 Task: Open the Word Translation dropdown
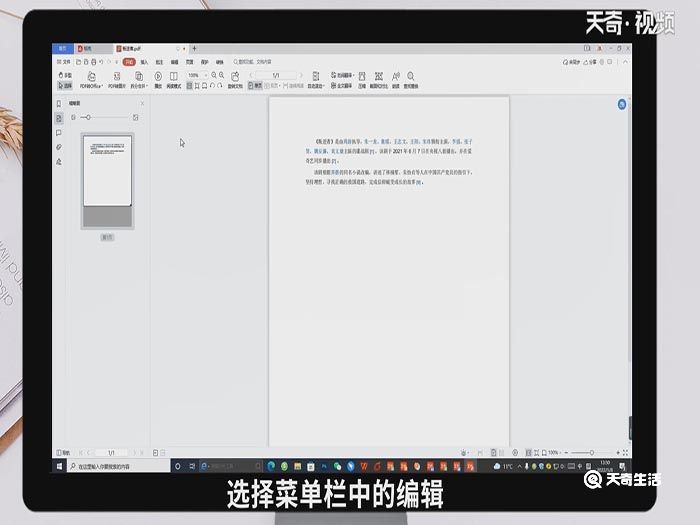tap(342, 75)
